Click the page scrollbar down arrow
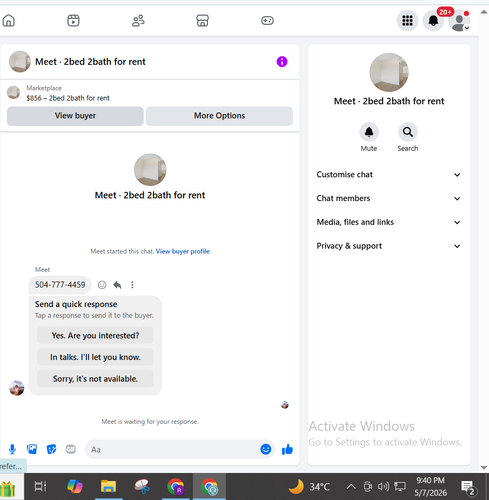The height and width of the screenshot is (500, 489). pos(484,468)
